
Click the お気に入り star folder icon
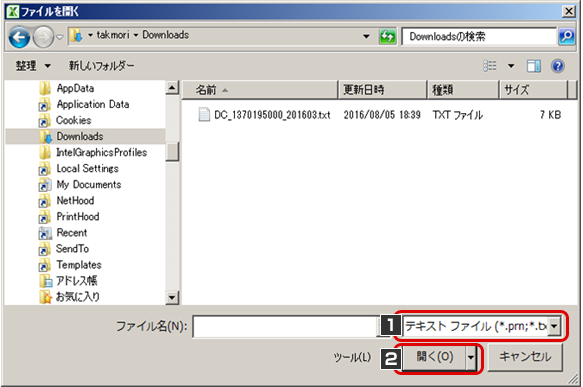pos(45,297)
